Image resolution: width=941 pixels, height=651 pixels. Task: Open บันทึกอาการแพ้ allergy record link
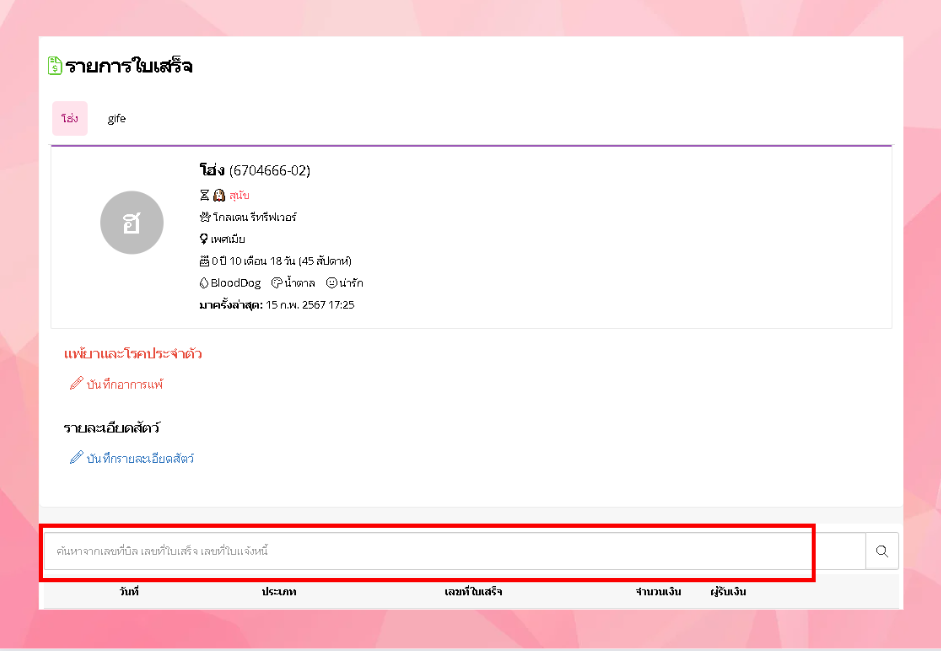pyautogui.click(x=125, y=385)
